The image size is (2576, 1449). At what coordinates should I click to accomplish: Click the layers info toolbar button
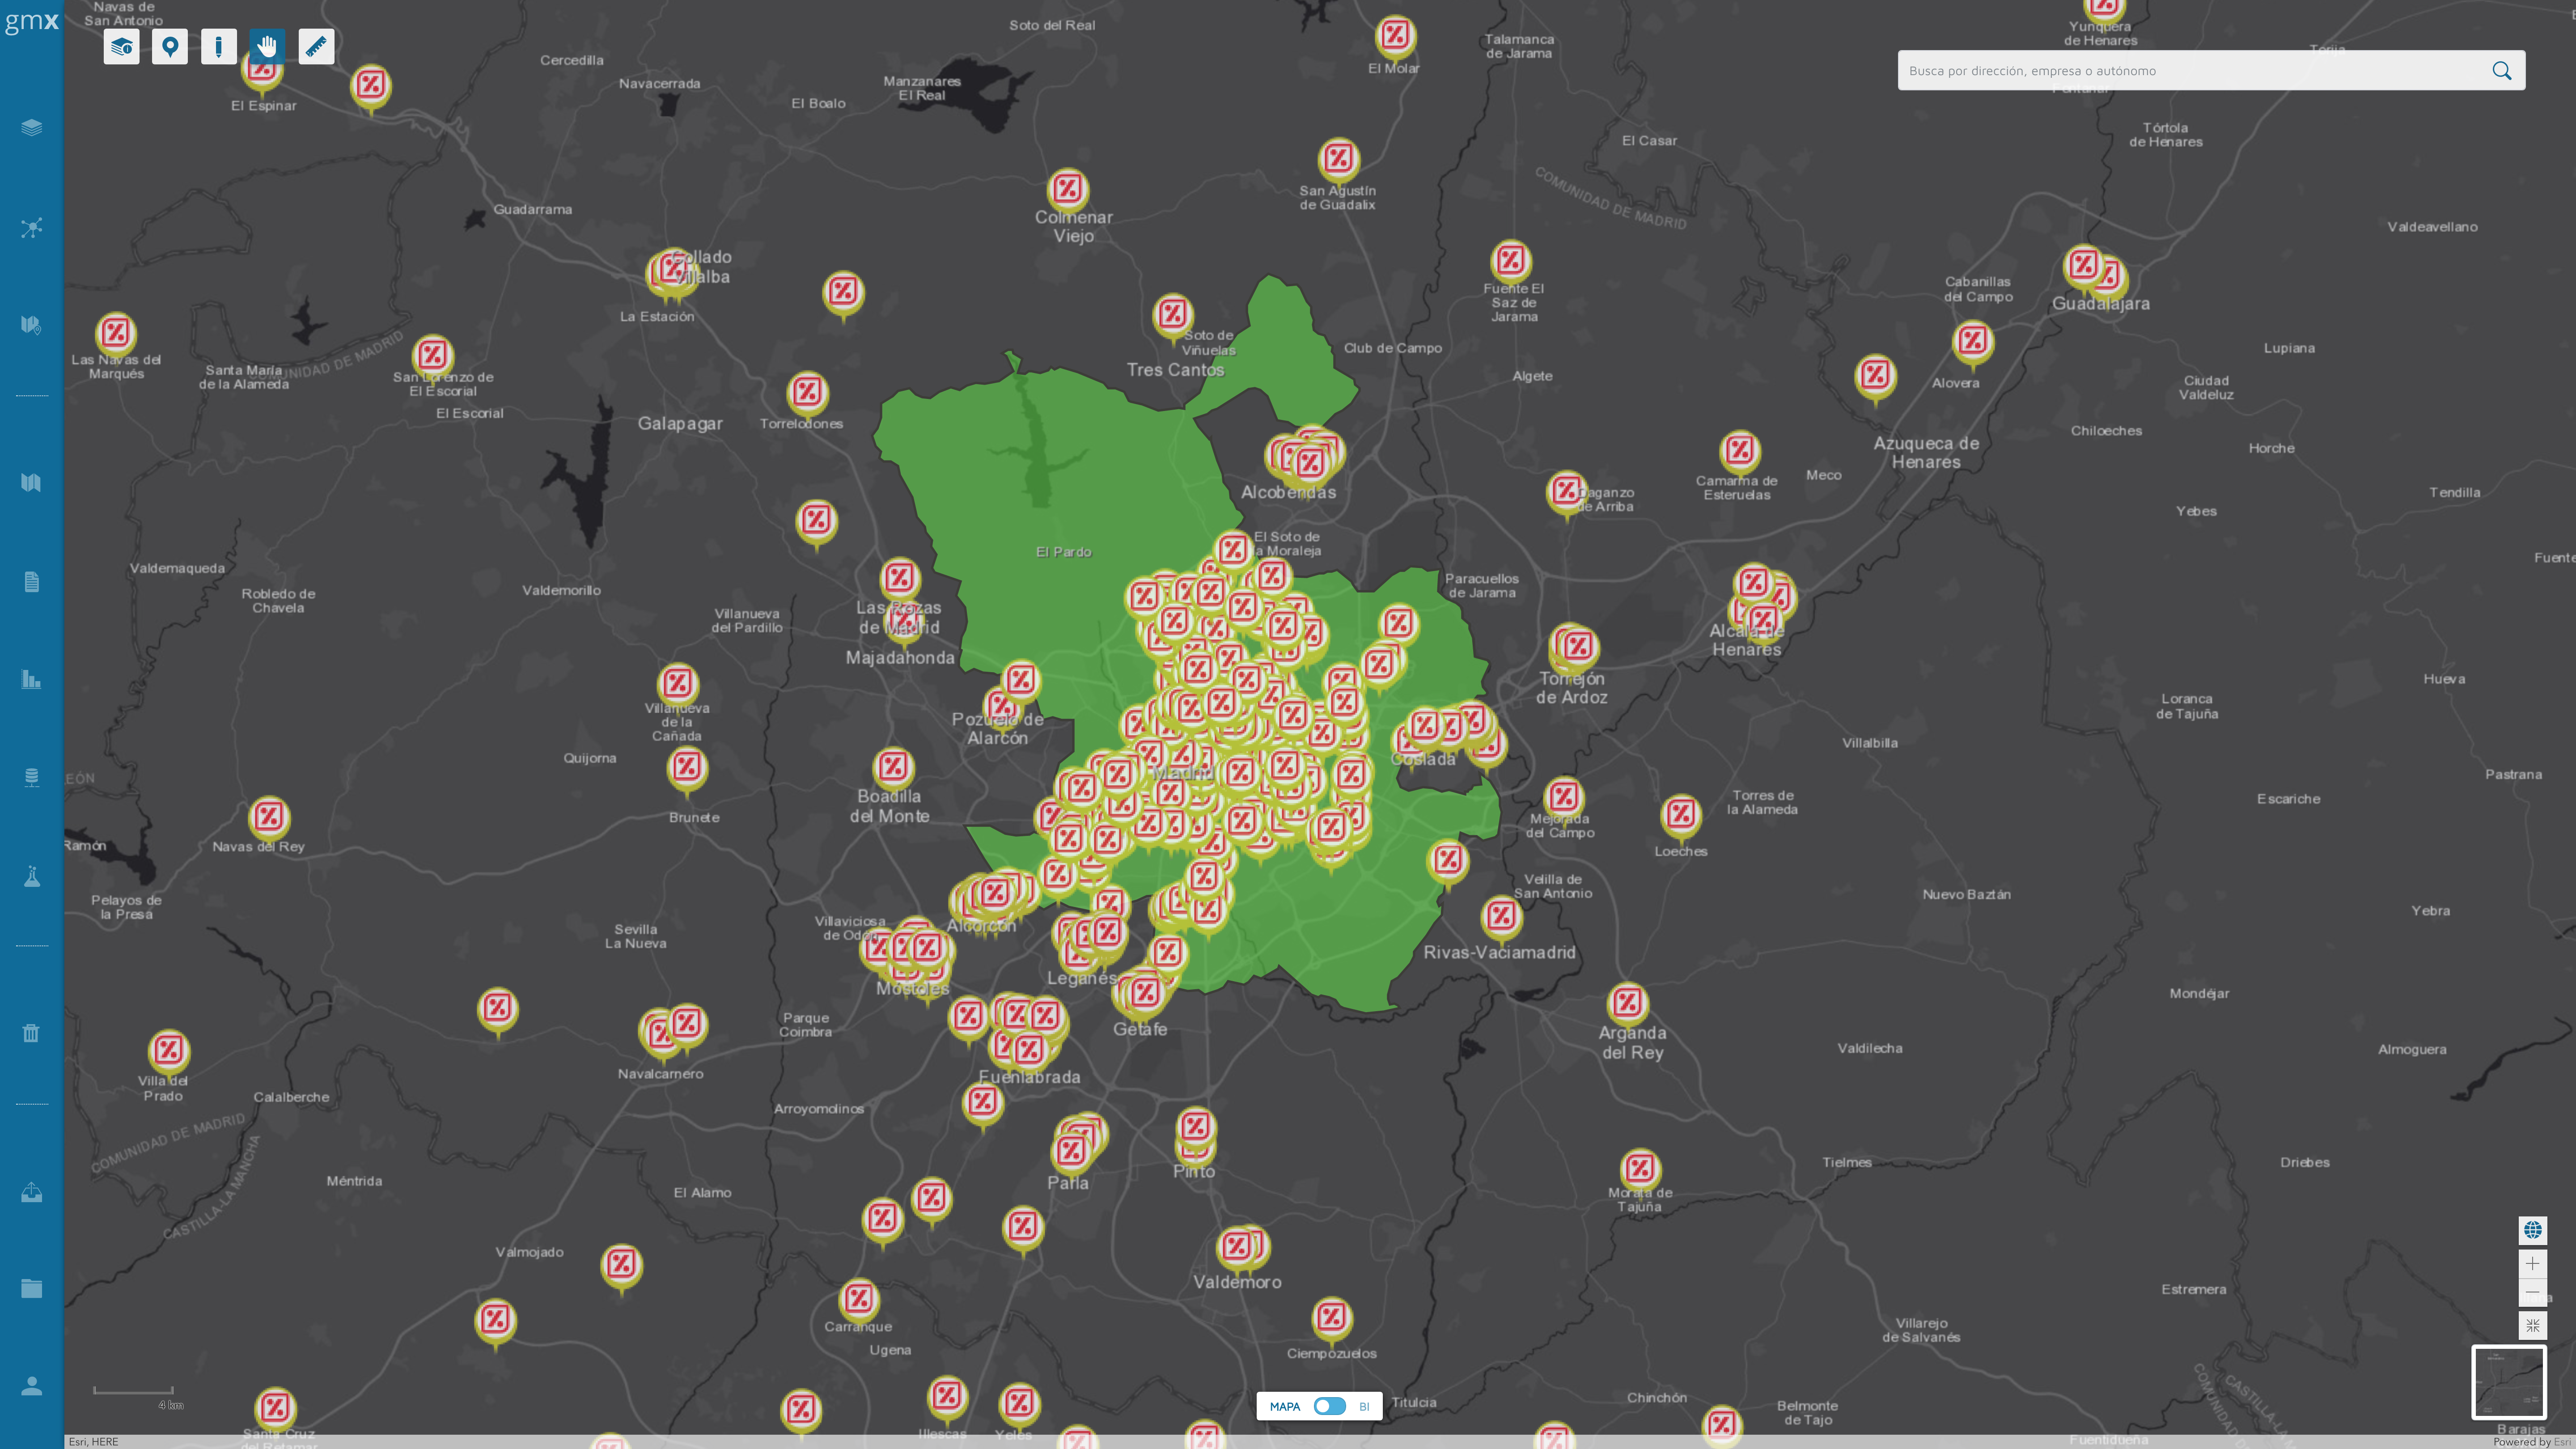click(121, 47)
